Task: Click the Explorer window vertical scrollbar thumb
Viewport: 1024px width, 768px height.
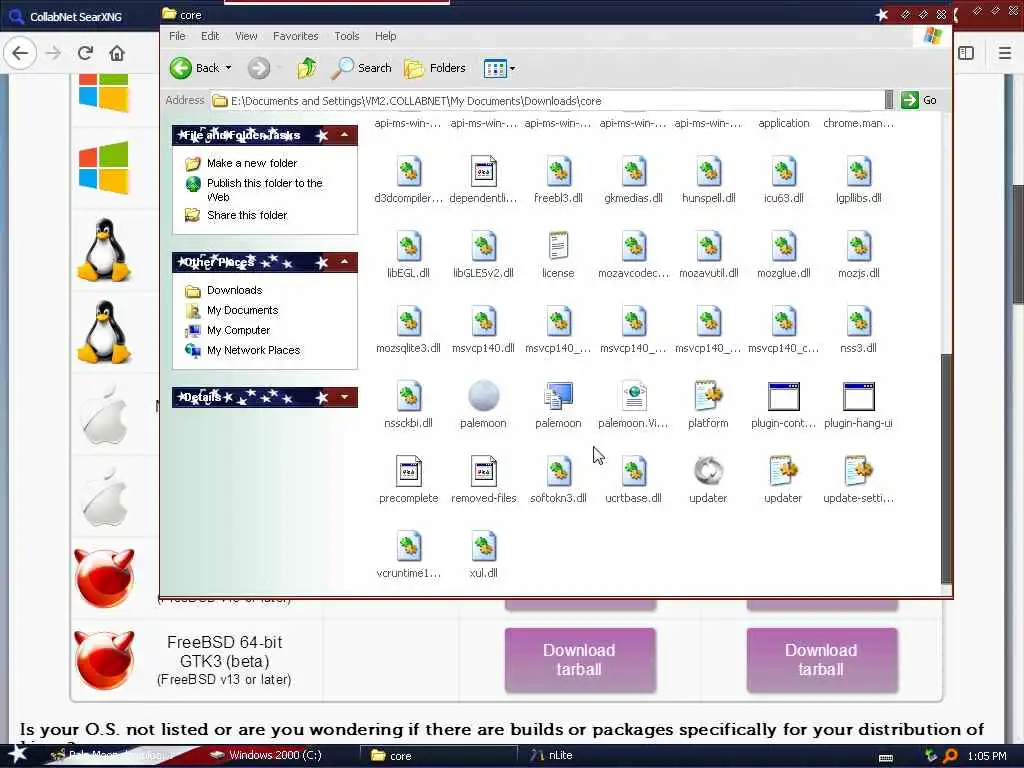Action: (946, 468)
